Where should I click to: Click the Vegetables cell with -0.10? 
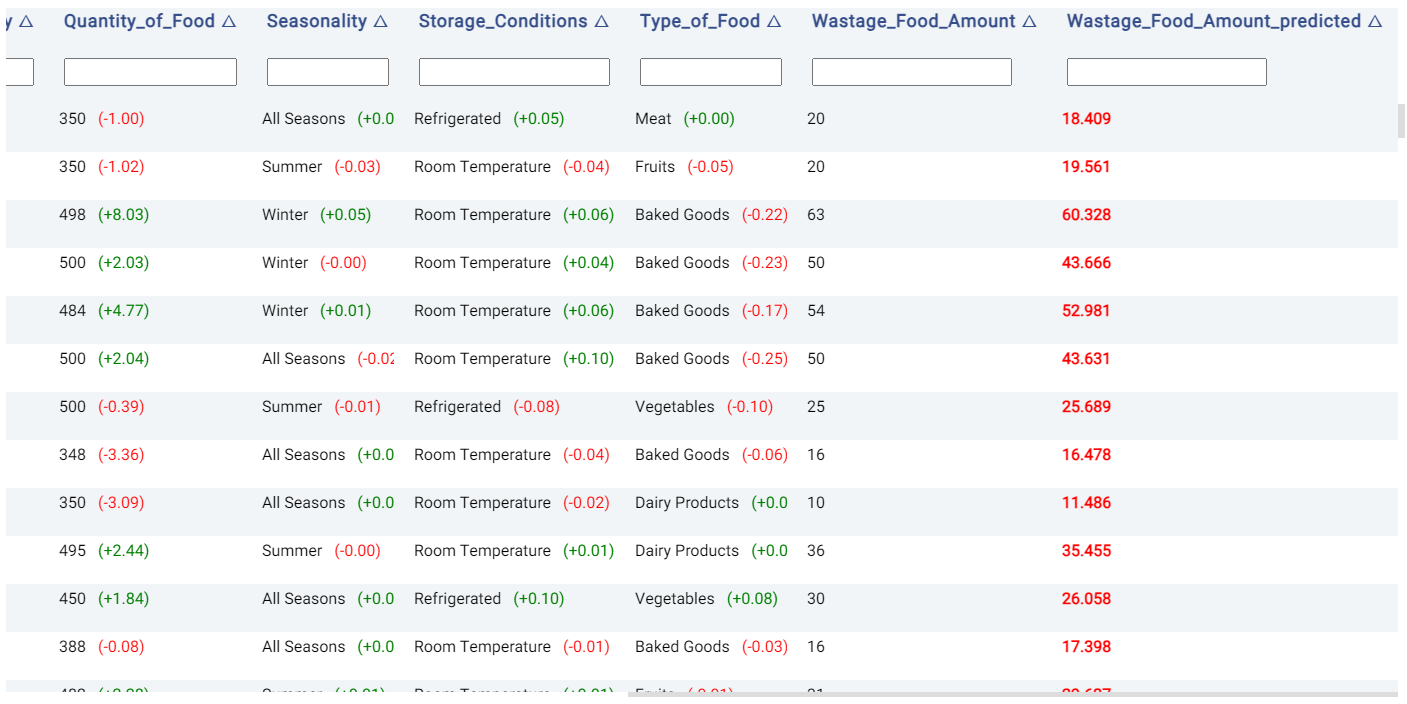(704, 407)
